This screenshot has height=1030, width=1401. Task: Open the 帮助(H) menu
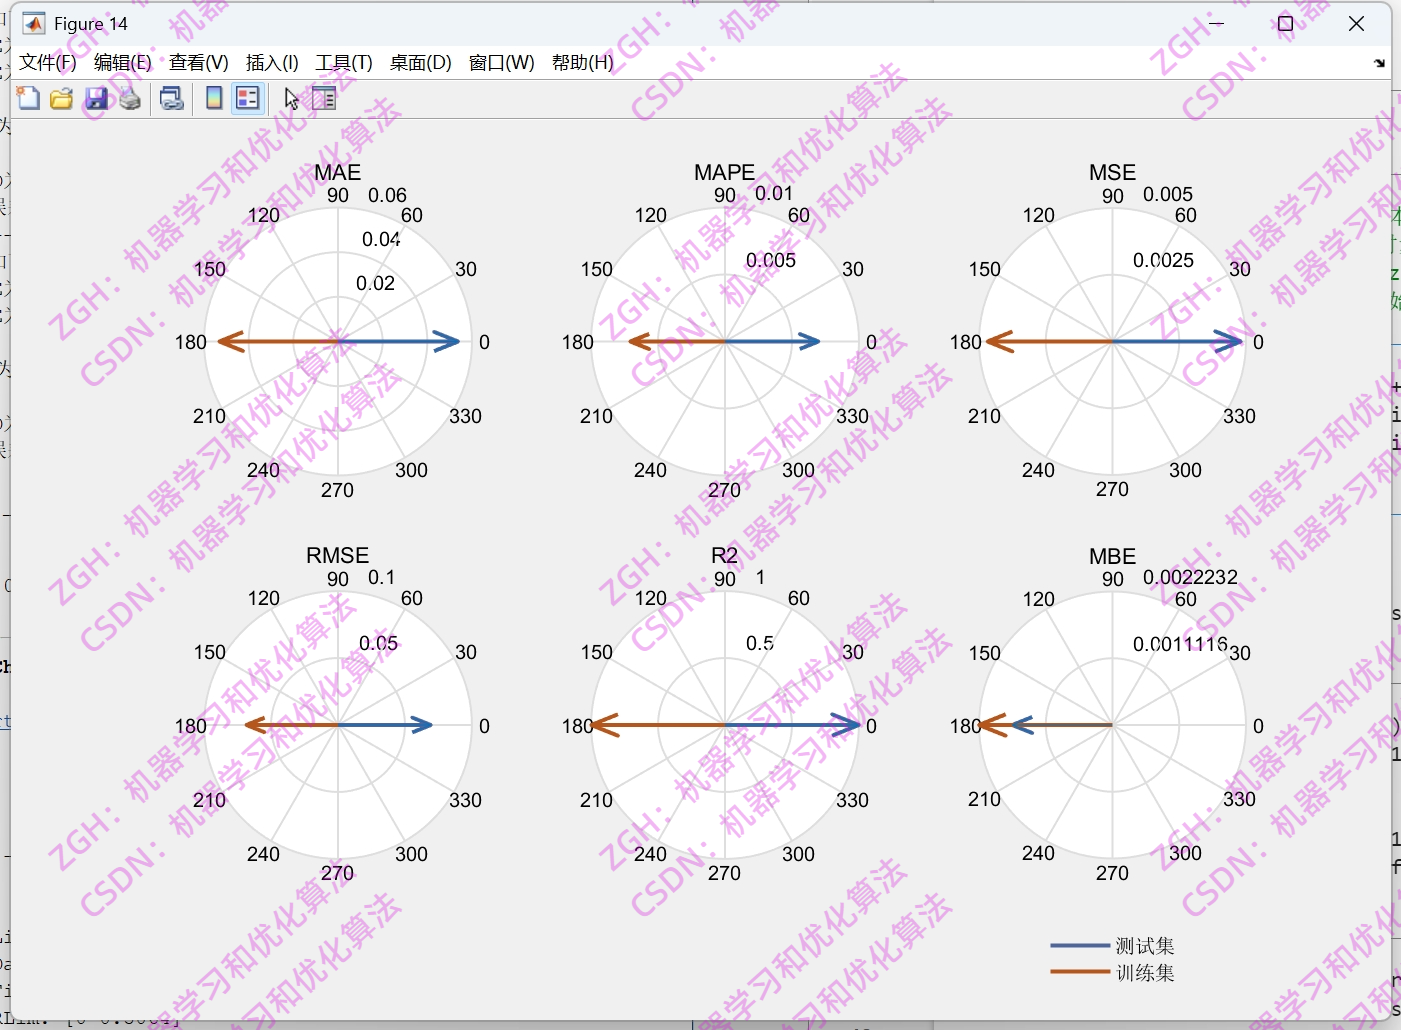click(x=583, y=63)
